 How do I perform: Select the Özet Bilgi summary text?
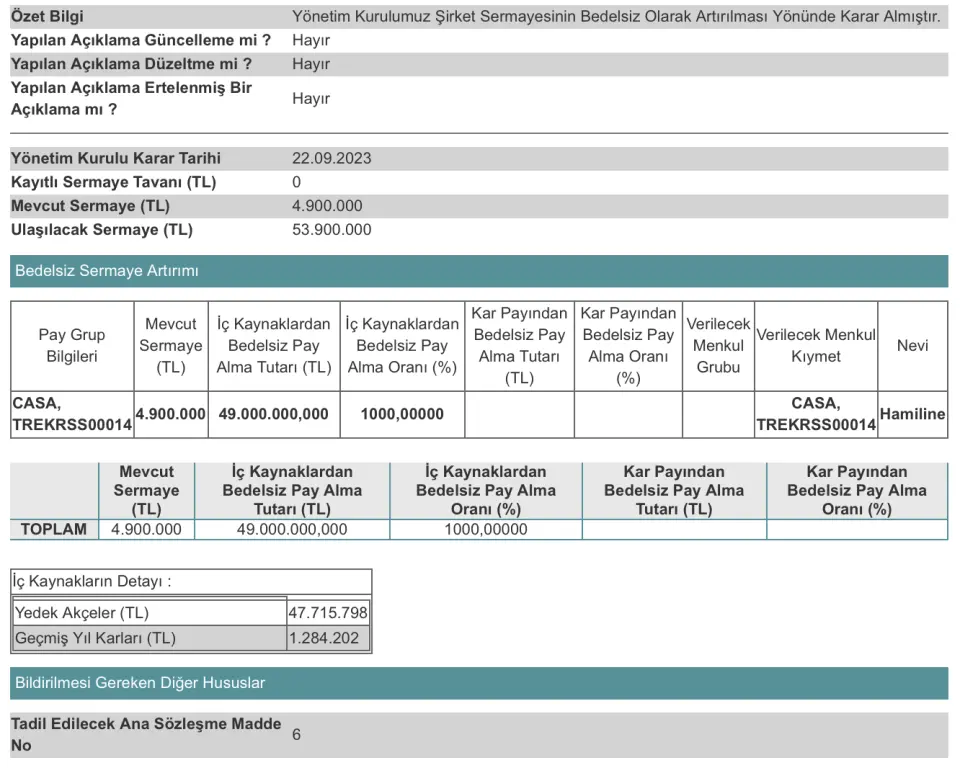click(616, 17)
